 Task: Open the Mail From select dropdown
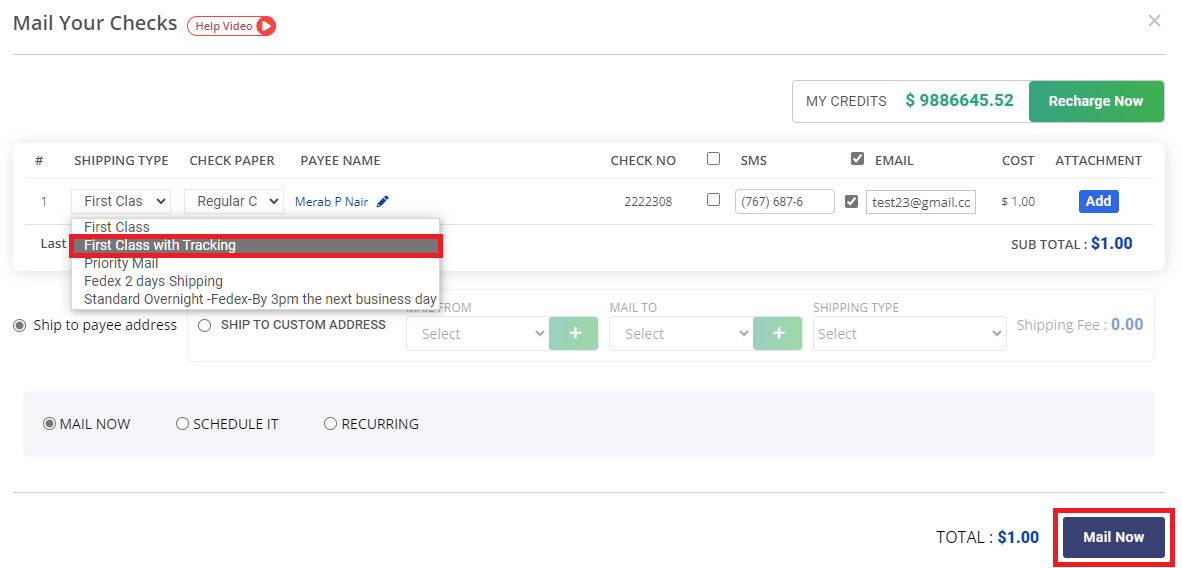(478, 333)
